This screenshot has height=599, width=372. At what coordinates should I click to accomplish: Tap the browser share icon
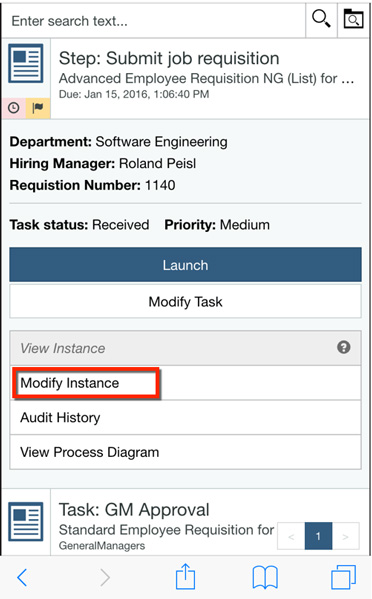tap(185, 576)
